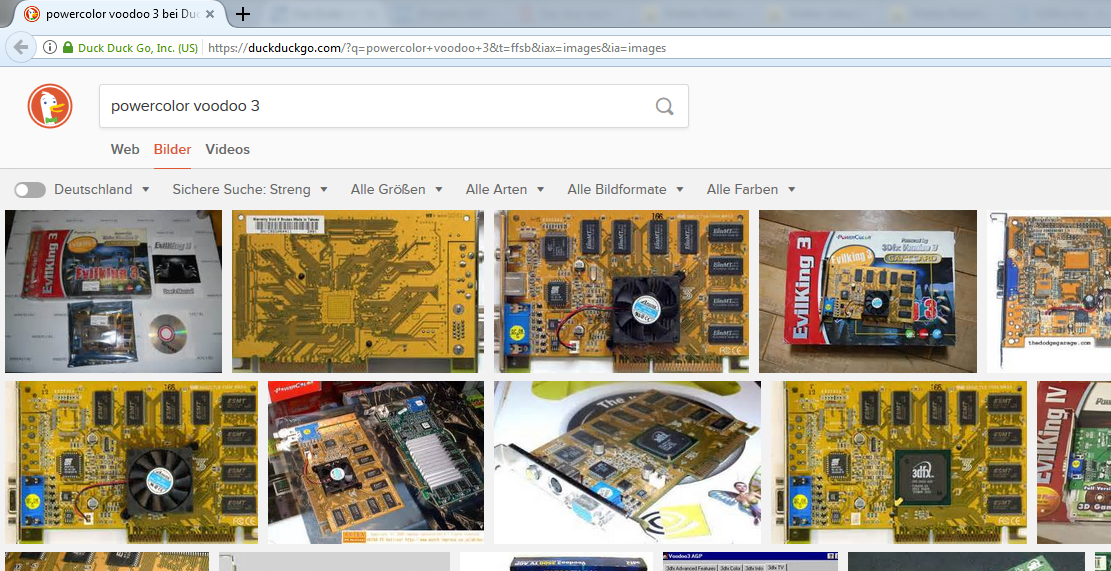Screen dimensions: 1111x571
Task: Open card thumbnail with bare 3dfx chip
Action: (898, 463)
